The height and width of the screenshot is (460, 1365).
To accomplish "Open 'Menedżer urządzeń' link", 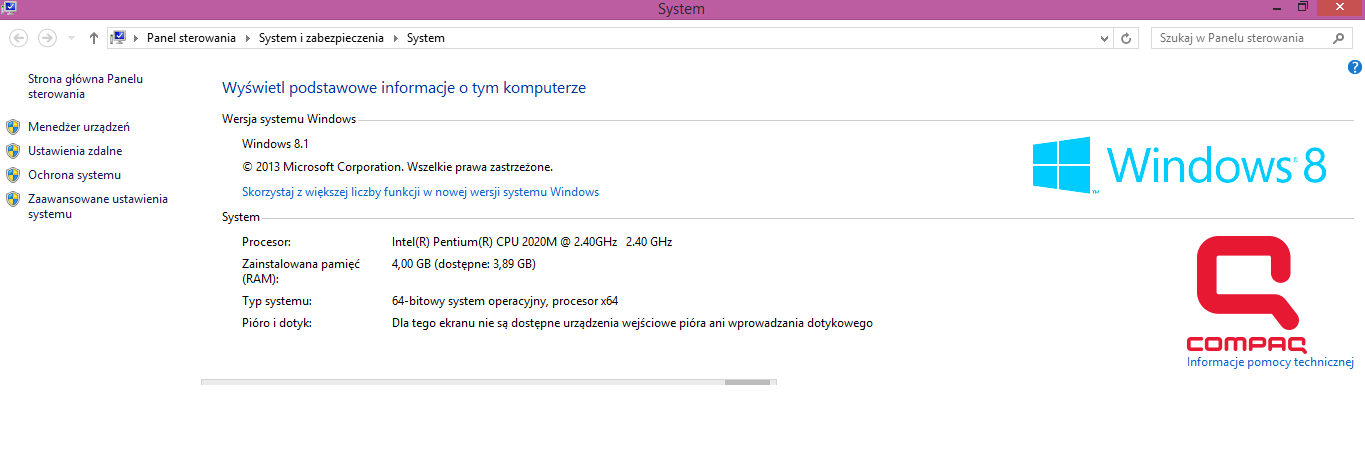I will click(x=79, y=127).
